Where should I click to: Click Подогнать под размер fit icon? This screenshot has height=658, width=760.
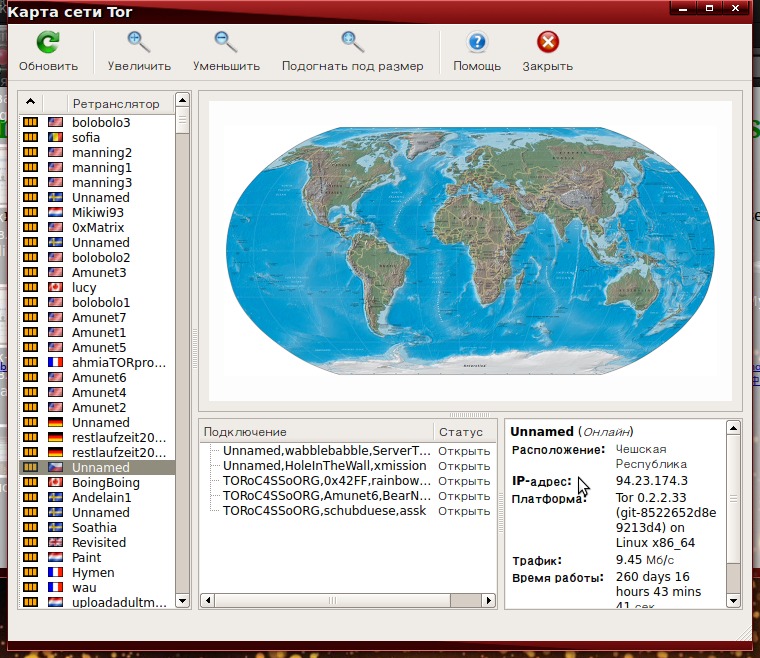[352, 42]
